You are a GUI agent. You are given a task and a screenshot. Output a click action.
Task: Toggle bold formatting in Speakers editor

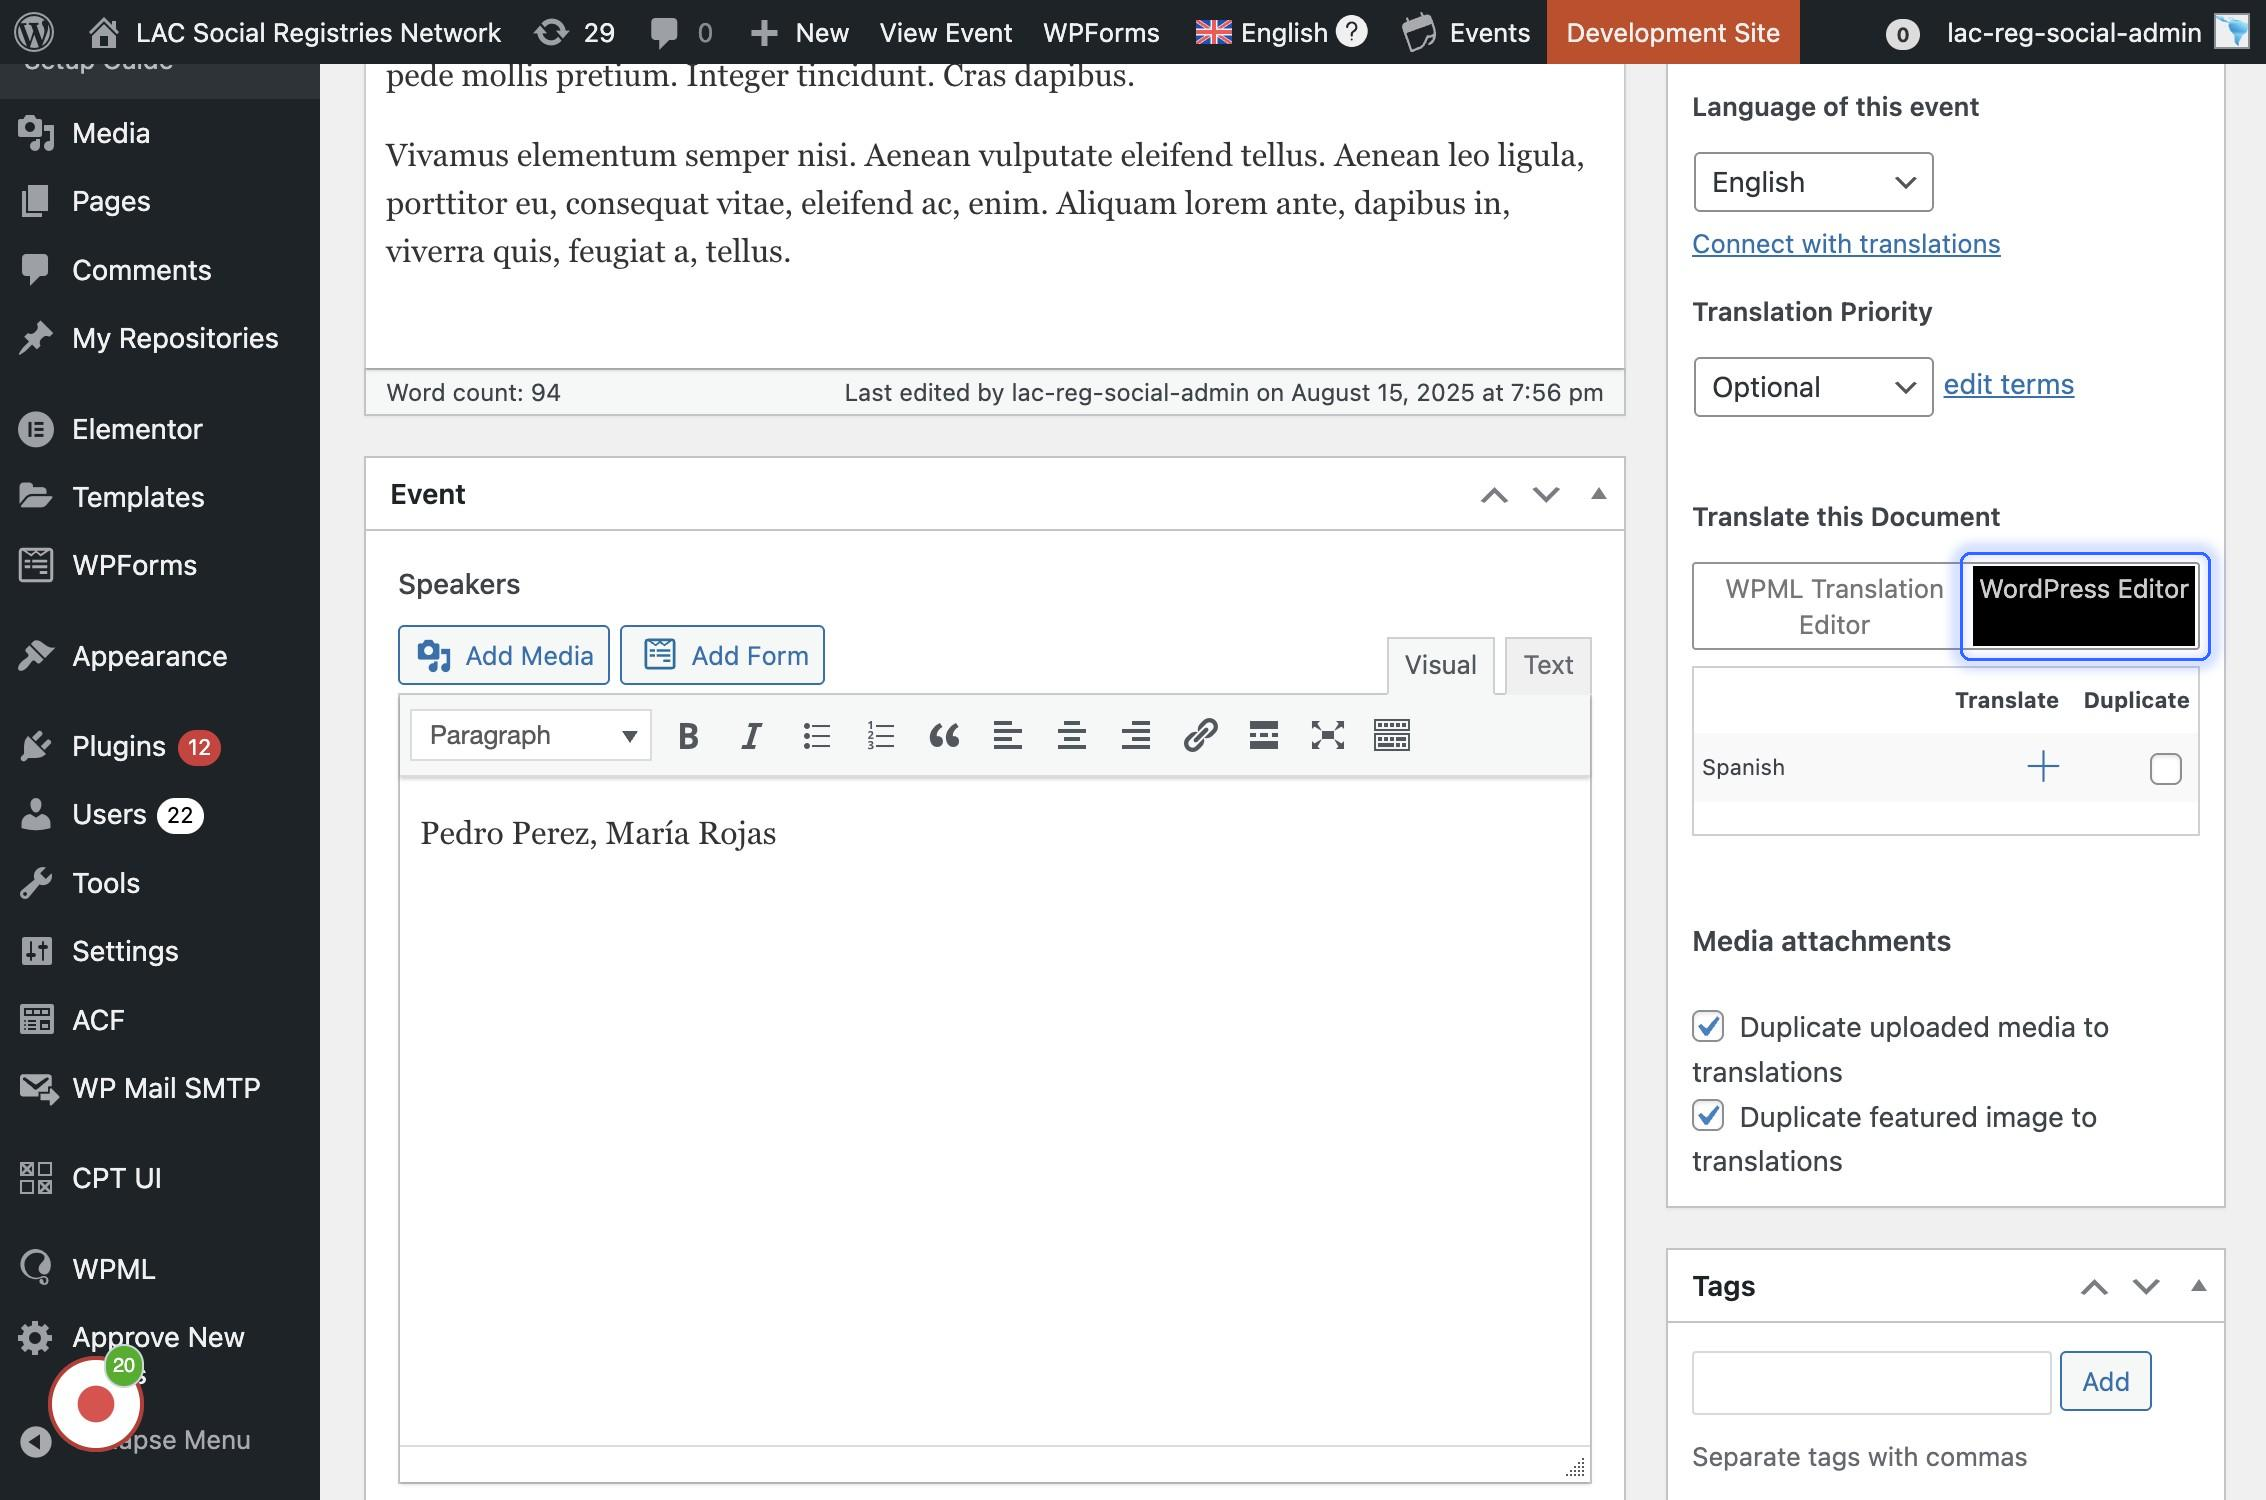(688, 736)
